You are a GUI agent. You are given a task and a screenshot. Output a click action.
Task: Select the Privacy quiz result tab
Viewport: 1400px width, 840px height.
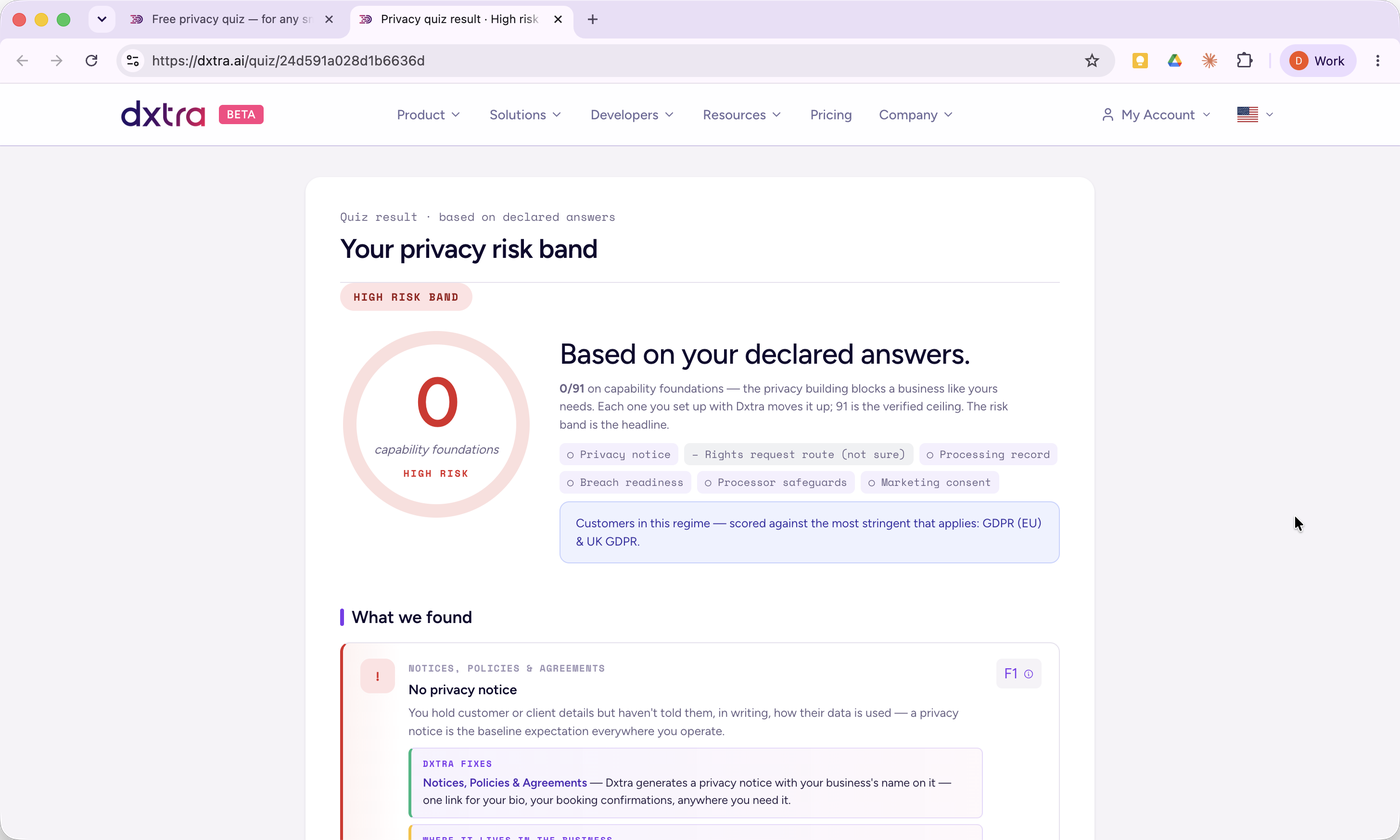tap(461, 19)
